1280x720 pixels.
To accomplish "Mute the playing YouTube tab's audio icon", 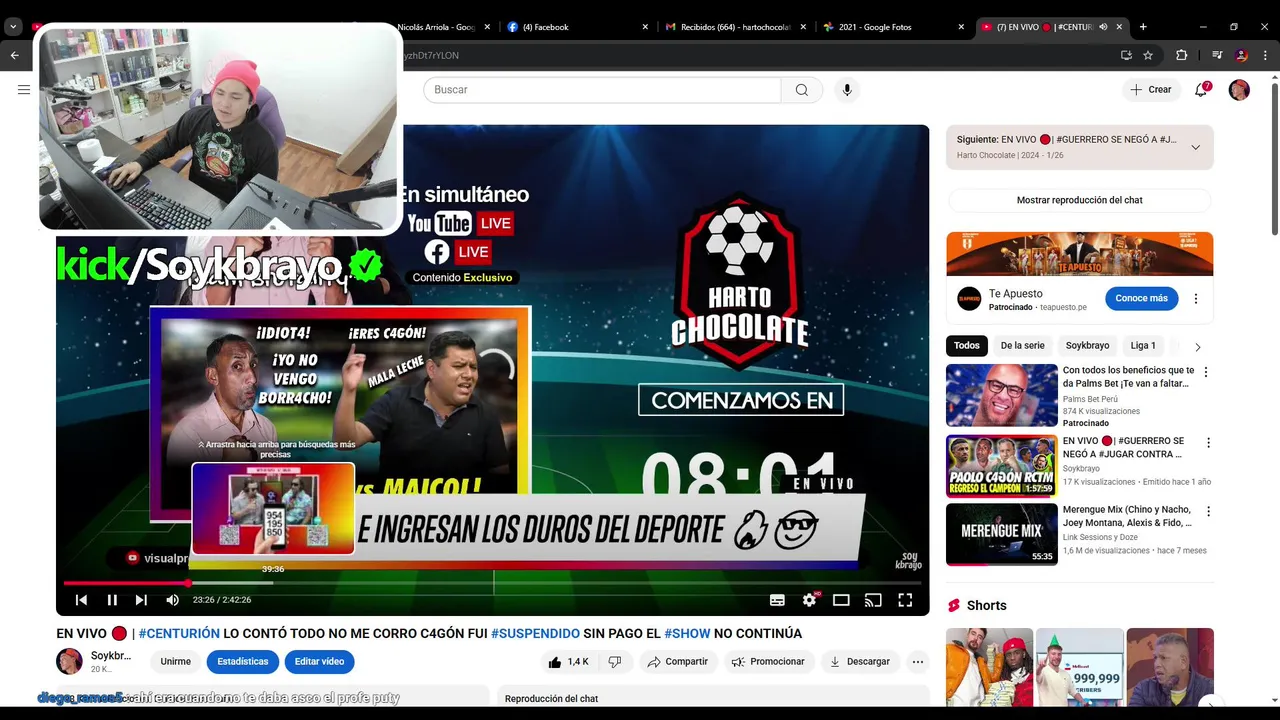I will 1103,27.
